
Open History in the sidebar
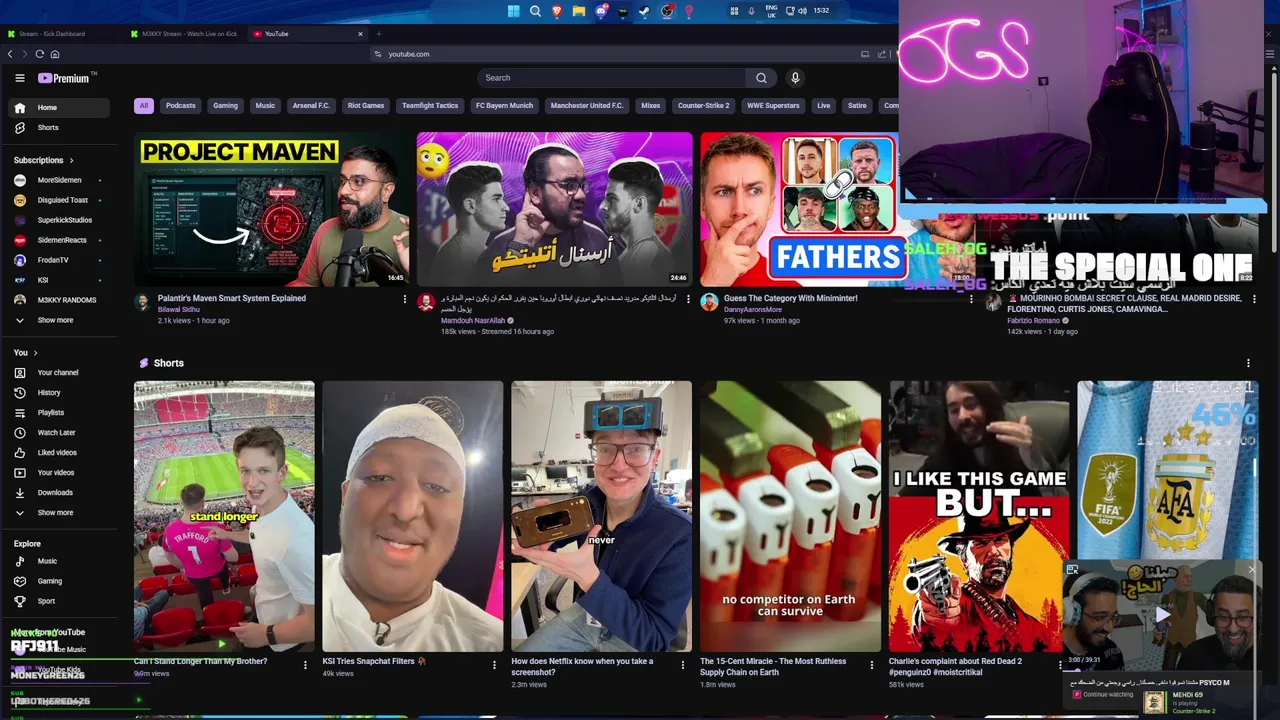point(60,393)
